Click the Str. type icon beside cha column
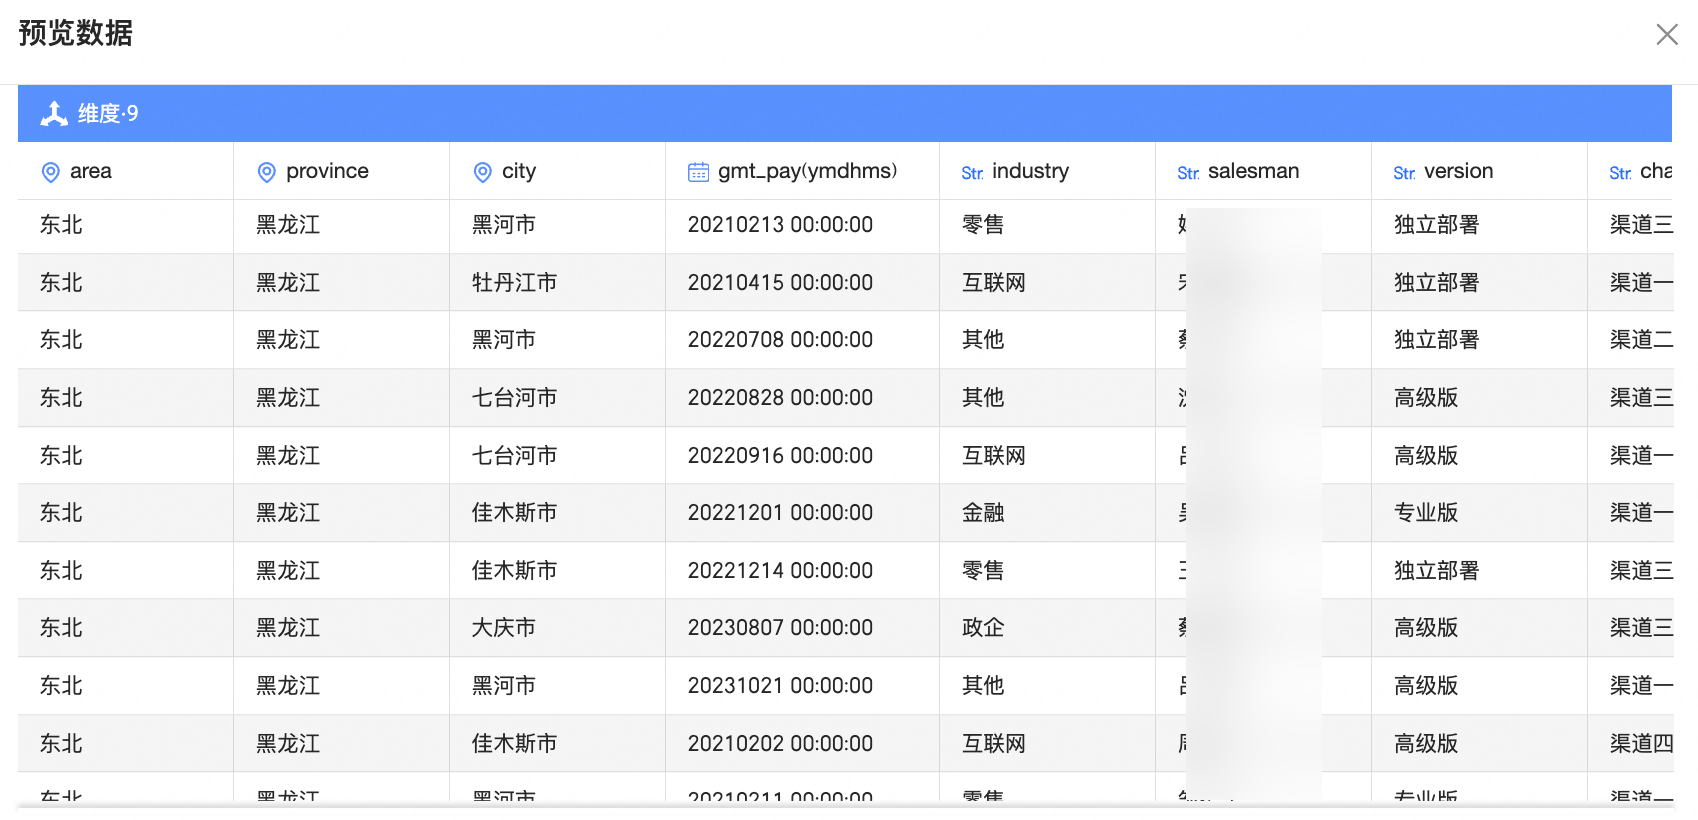 pos(1620,173)
